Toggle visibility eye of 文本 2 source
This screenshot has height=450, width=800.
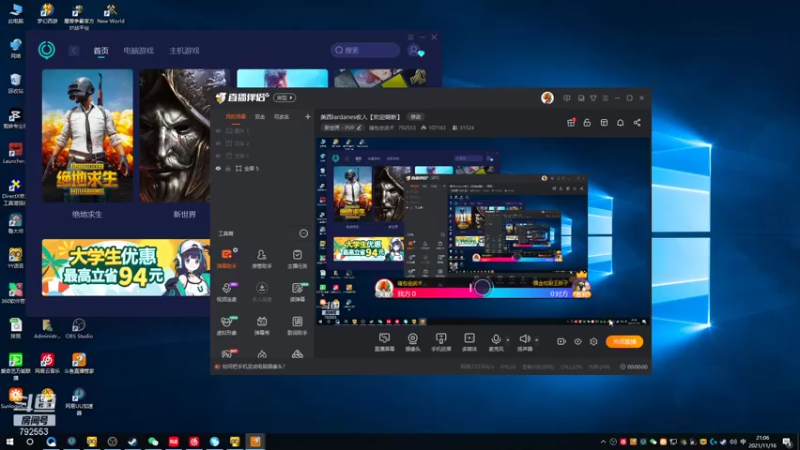point(218,143)
